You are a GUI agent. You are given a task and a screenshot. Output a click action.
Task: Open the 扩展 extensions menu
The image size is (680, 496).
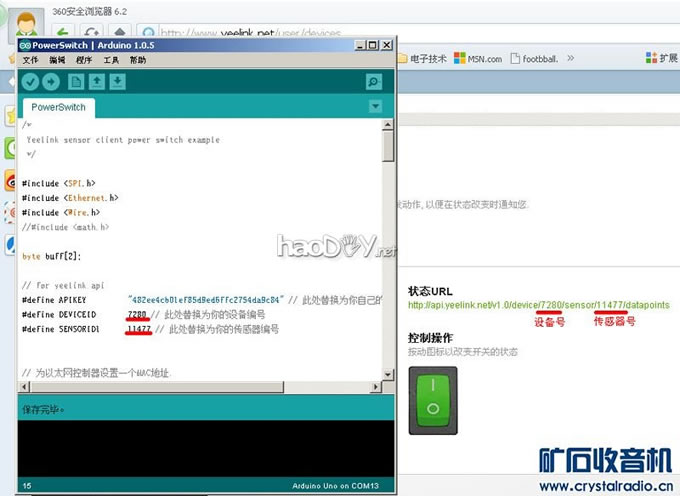[660, 59]
